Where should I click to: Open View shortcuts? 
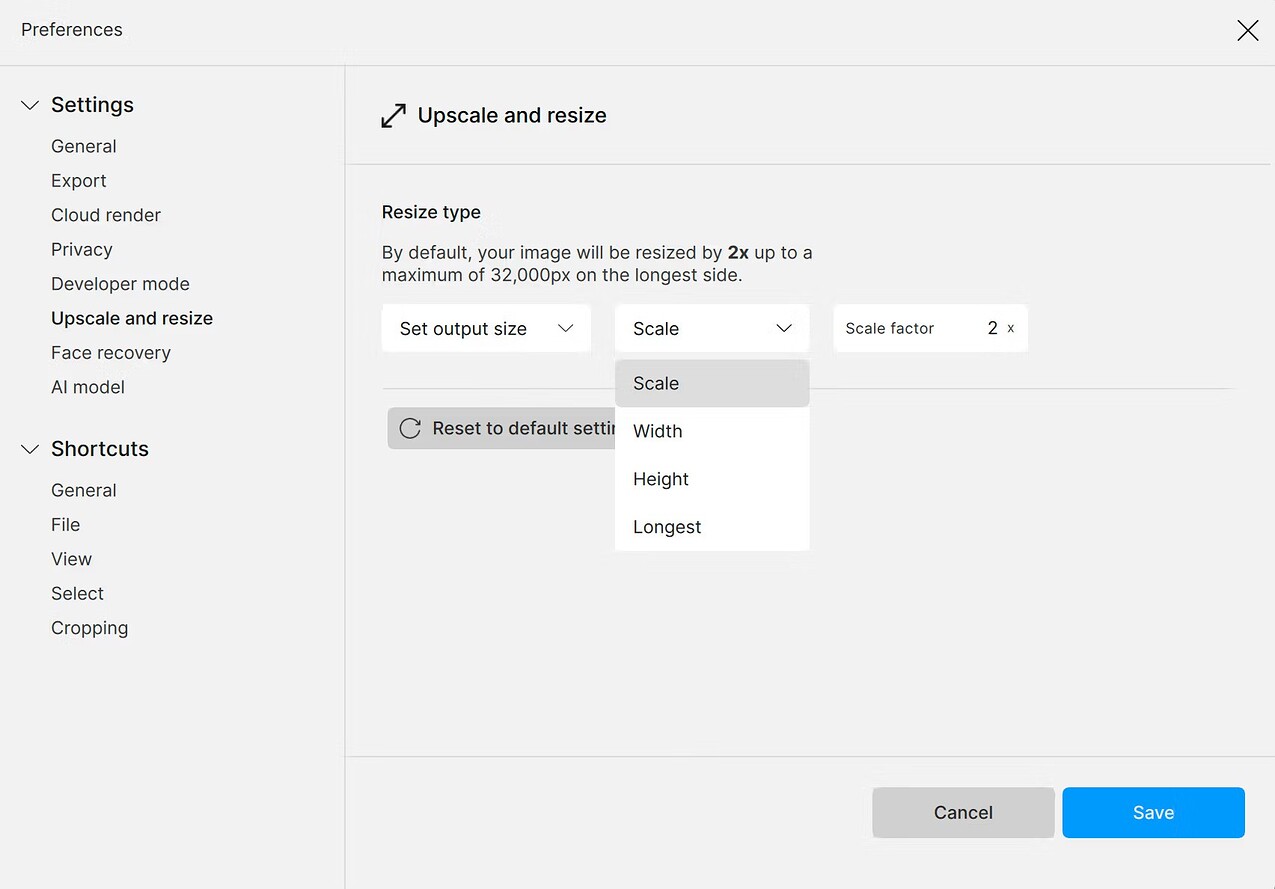pyautogui.click(x=72, y=559)
